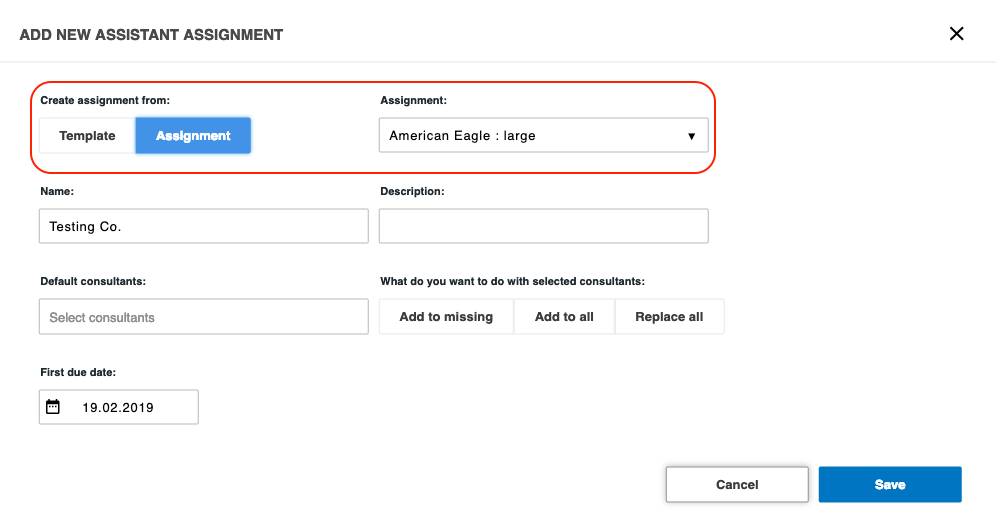
Task: Expand the American Eagle : large dropdown
Action: click(x=543, y=136)
